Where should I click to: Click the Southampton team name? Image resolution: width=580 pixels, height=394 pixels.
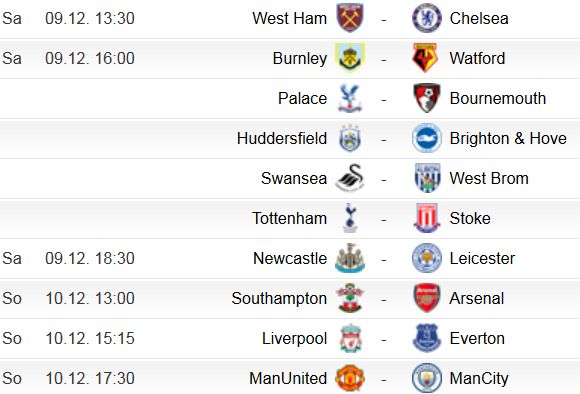tap(279, 298)
